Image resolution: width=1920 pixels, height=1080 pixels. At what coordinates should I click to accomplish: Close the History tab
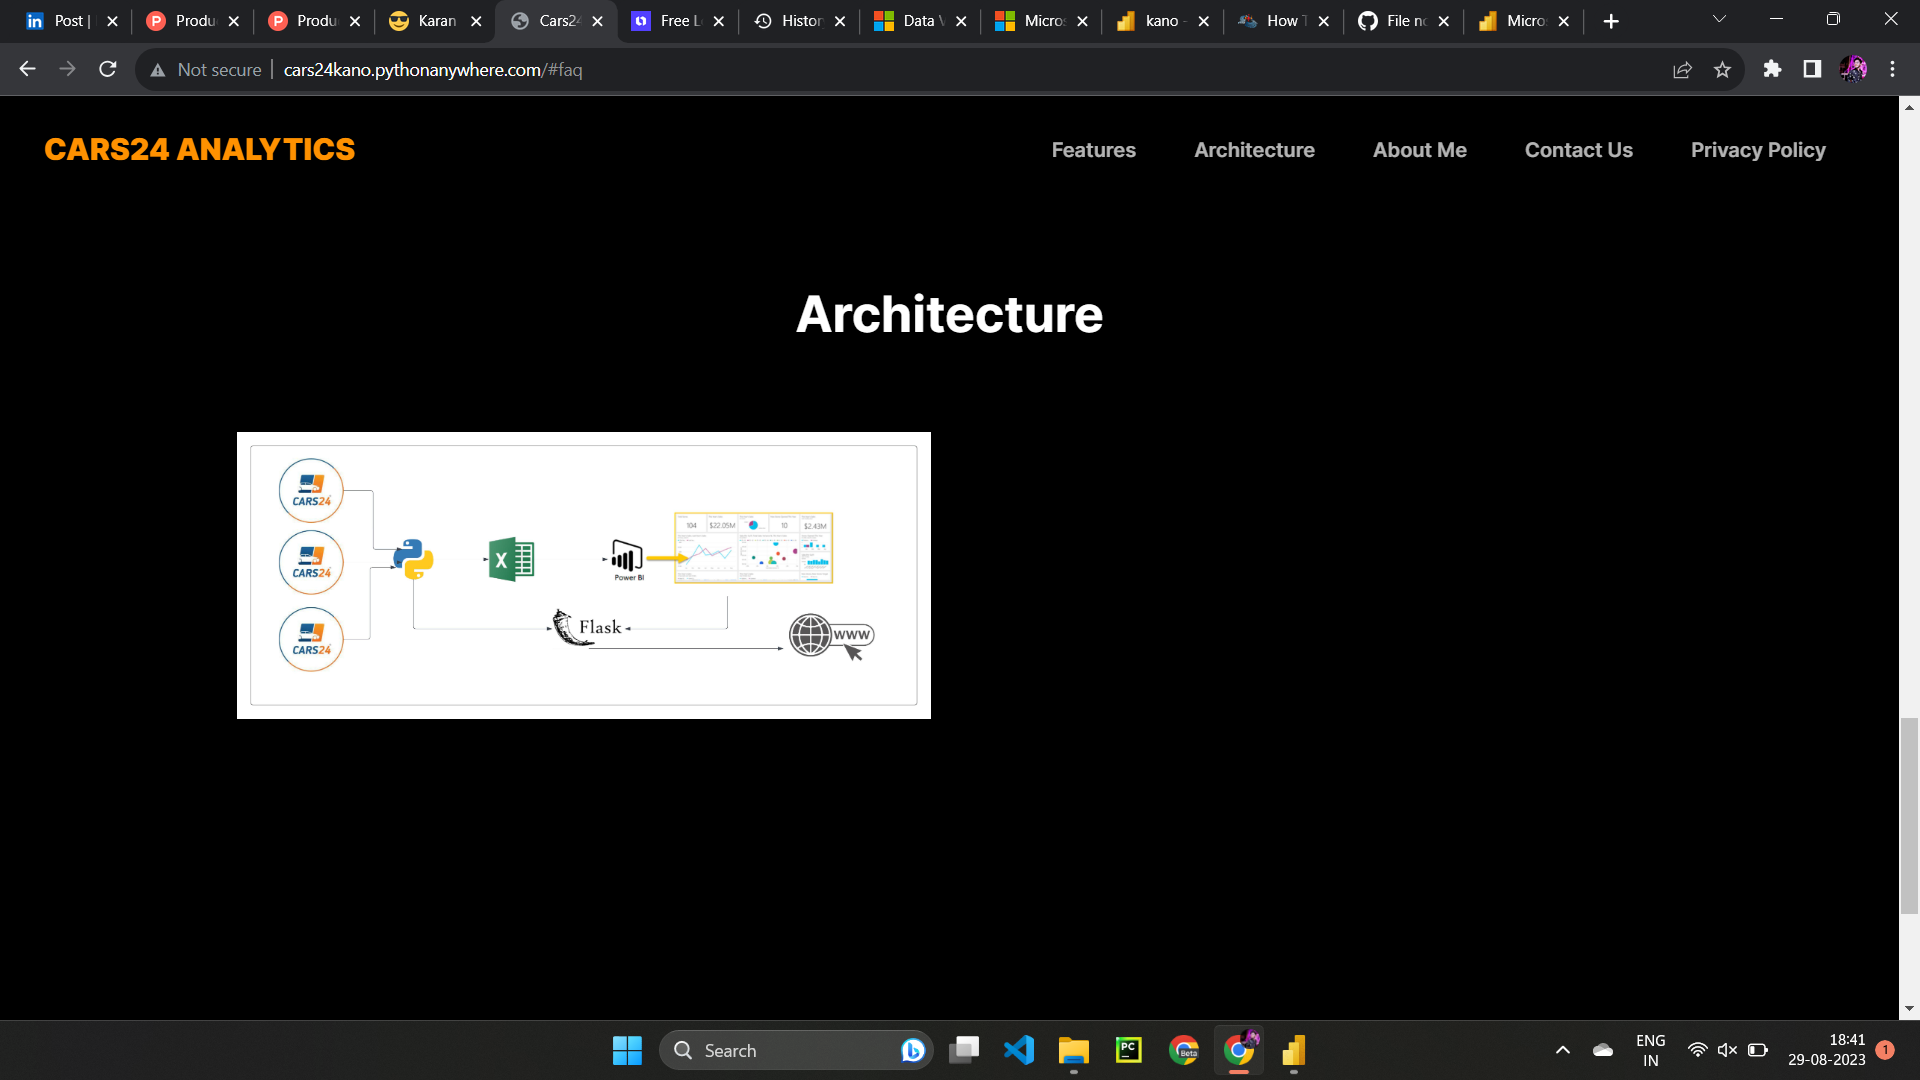[x=840, y=21]
